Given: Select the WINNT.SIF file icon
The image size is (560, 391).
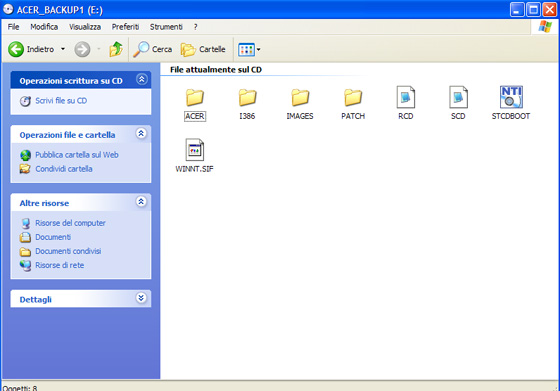Looking at the screenshot, I should pyautogui.click(x=195, y=150).
